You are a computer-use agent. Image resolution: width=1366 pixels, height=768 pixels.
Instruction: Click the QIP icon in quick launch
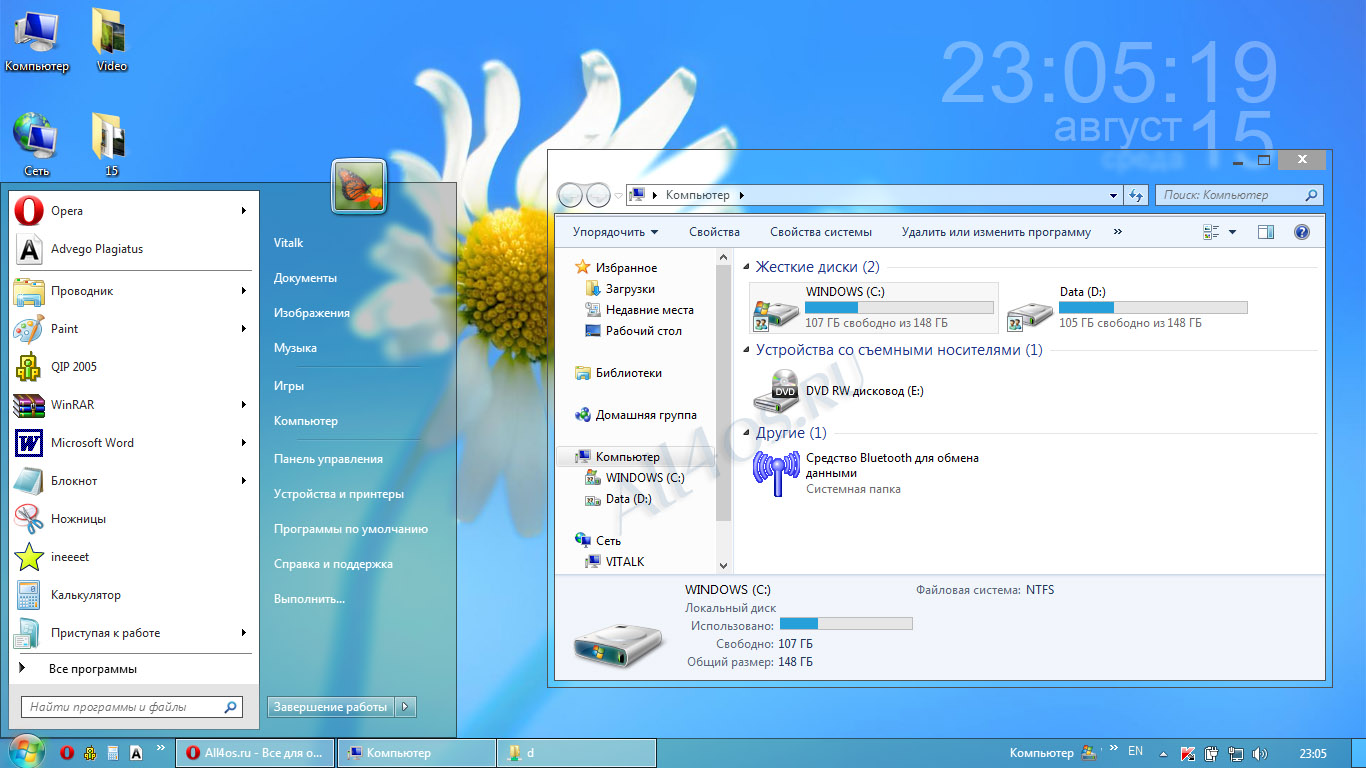[90, 753]
